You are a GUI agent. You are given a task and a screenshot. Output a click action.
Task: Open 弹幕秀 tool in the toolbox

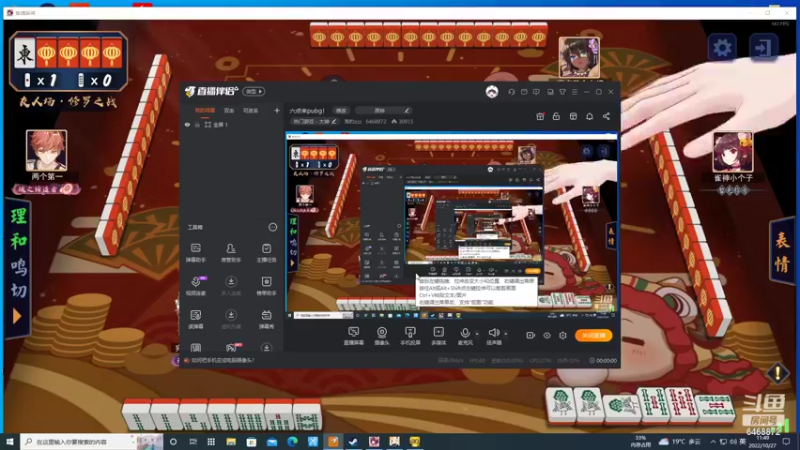coord(266,319)
